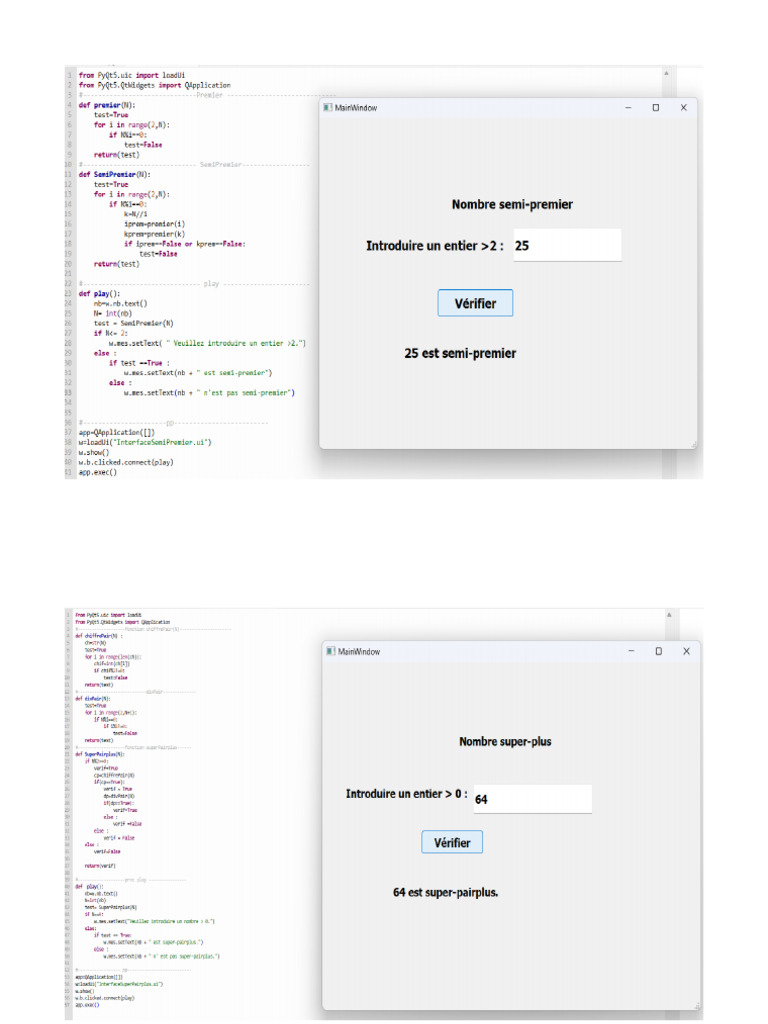The height and width of the screenshot is (1024, 768).
Task: Click the resize grip of semi-premier window
Action: tap(693, 445)
